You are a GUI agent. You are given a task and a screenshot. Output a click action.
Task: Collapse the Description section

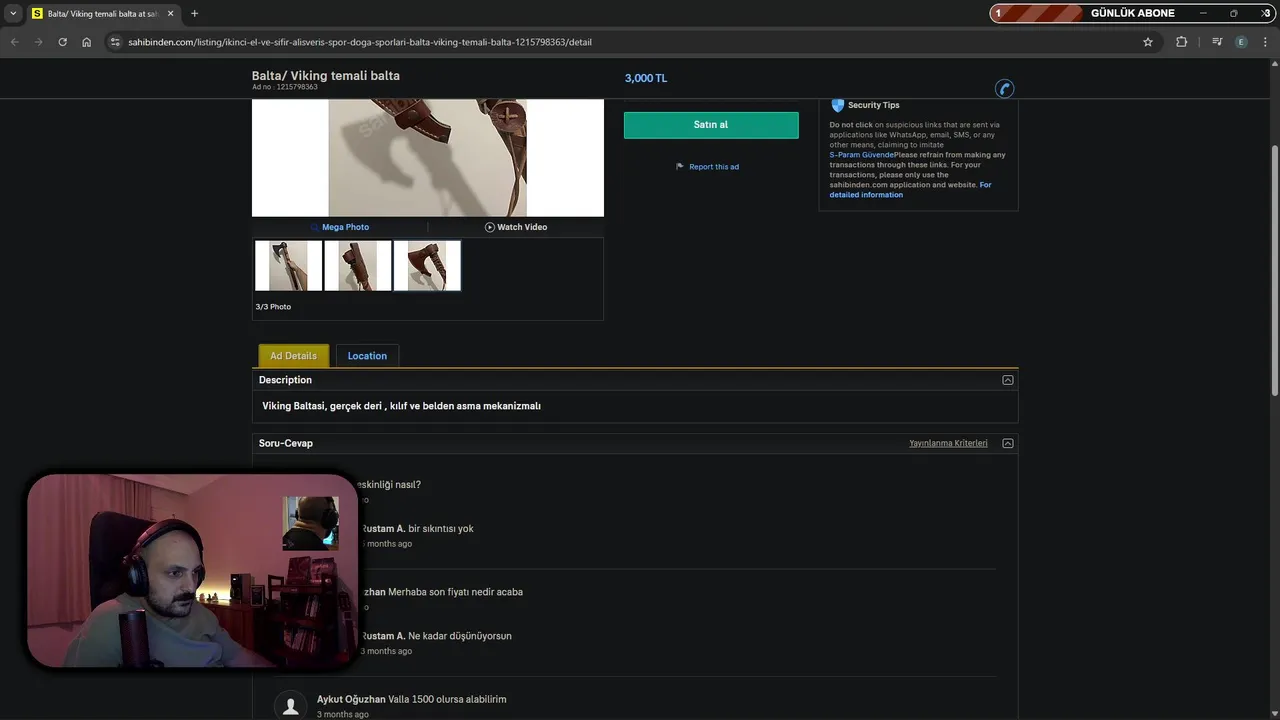[x=1008, y=380]
